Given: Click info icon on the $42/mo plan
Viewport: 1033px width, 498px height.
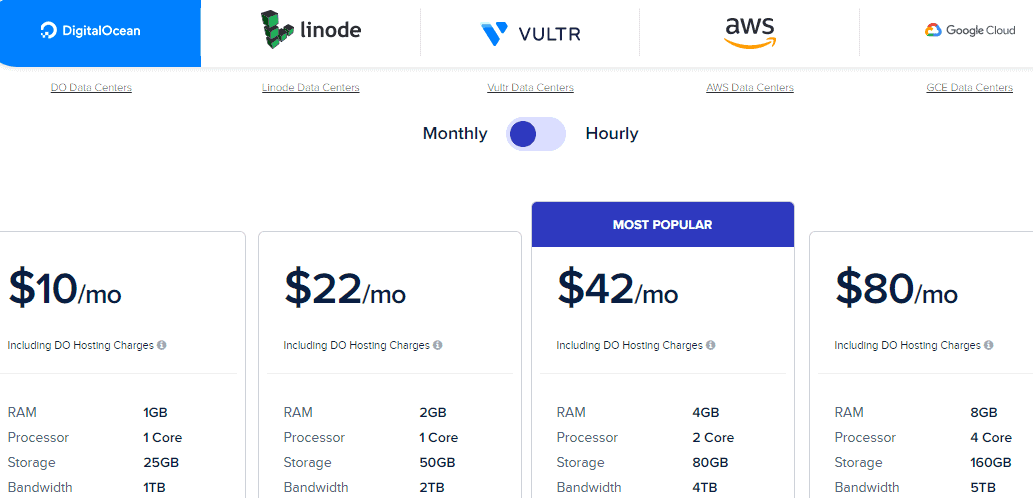Looking at the screenshot, I should click(711, 345).
